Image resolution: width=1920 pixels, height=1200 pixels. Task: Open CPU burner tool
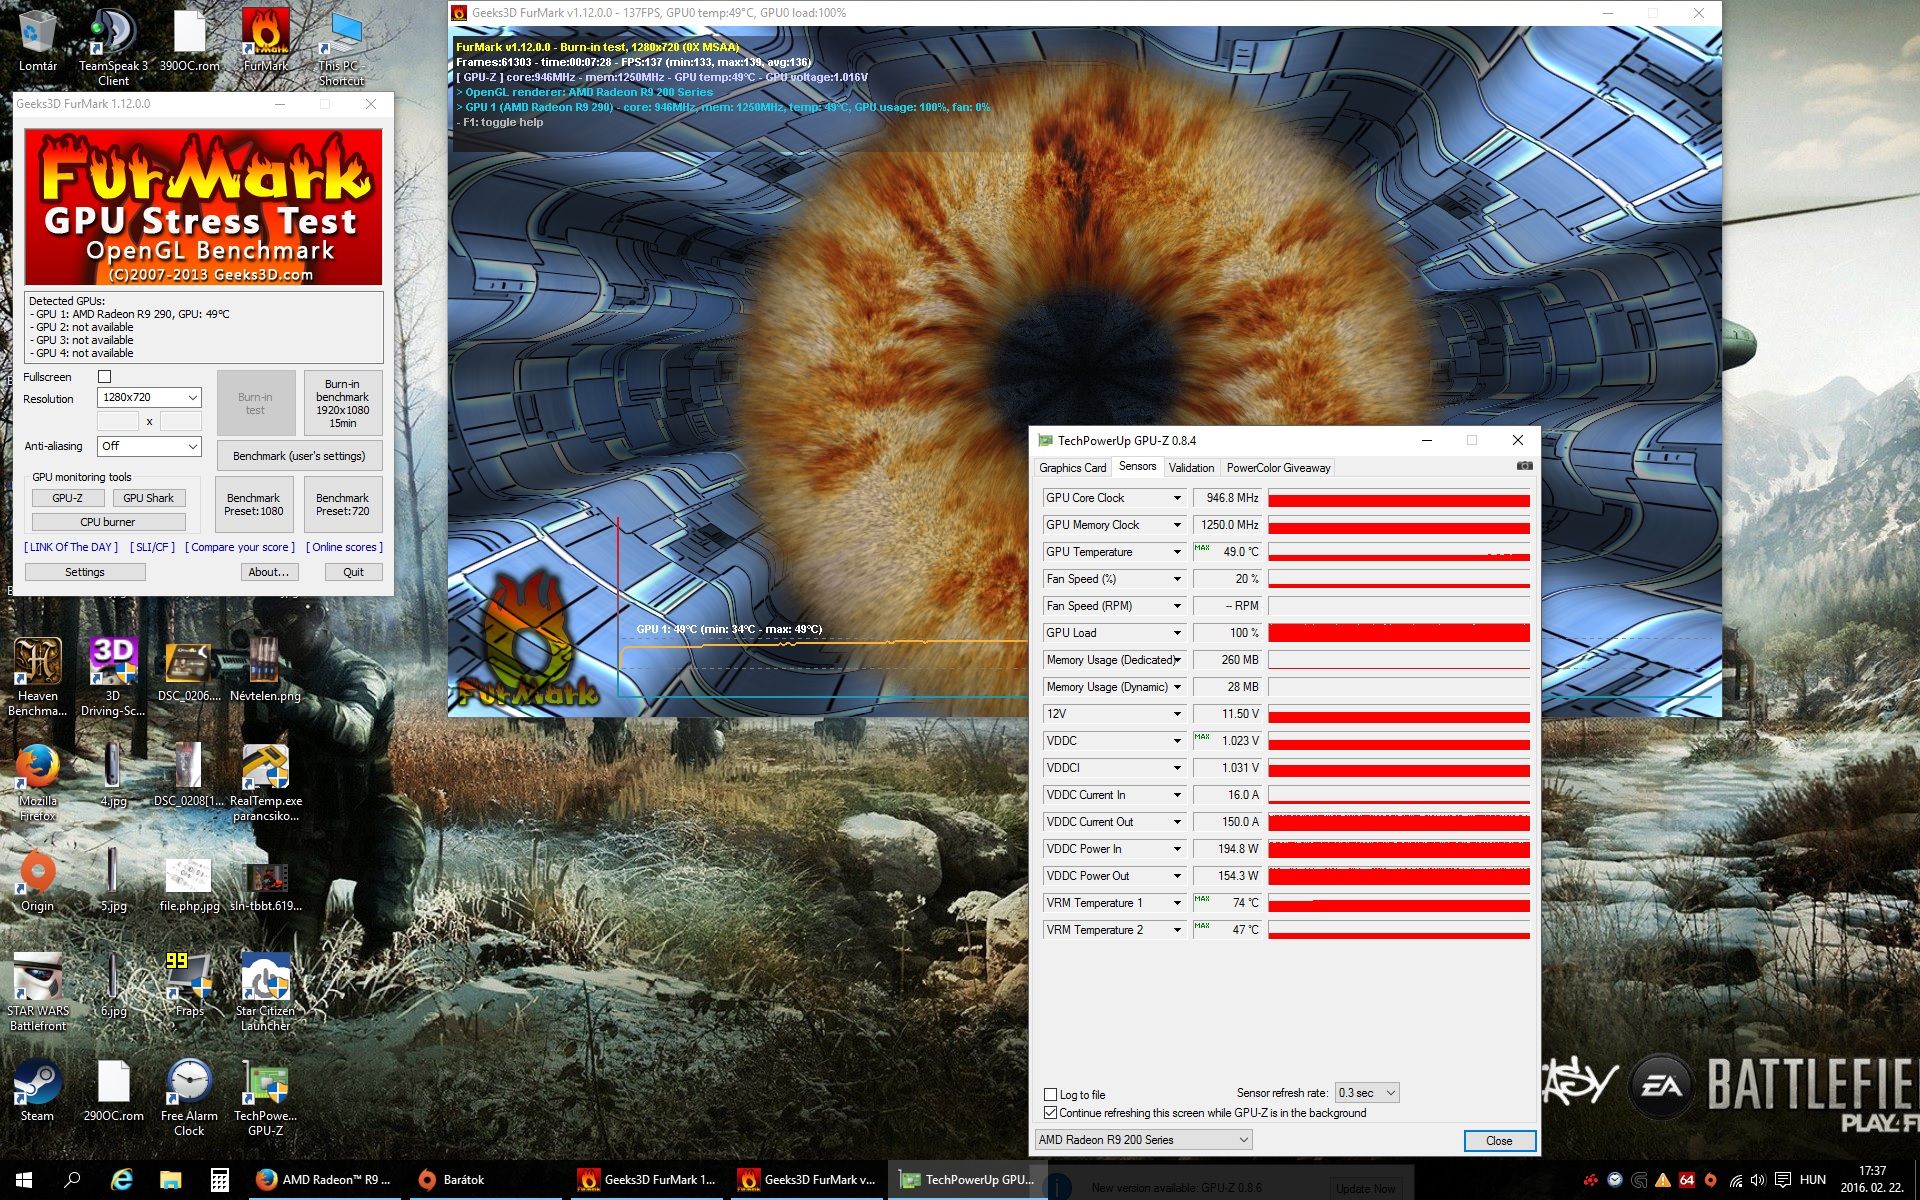[x=108, y=522]
